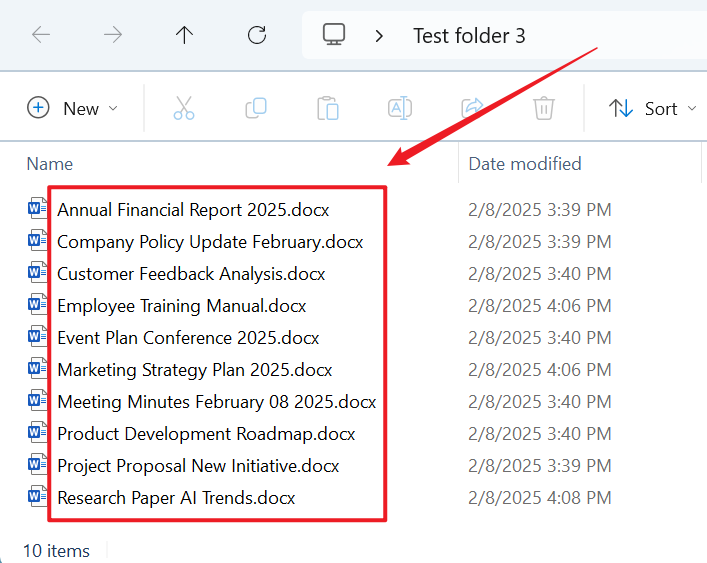Go up one folder level
The image size is (707, 563).
click(184, 35)
